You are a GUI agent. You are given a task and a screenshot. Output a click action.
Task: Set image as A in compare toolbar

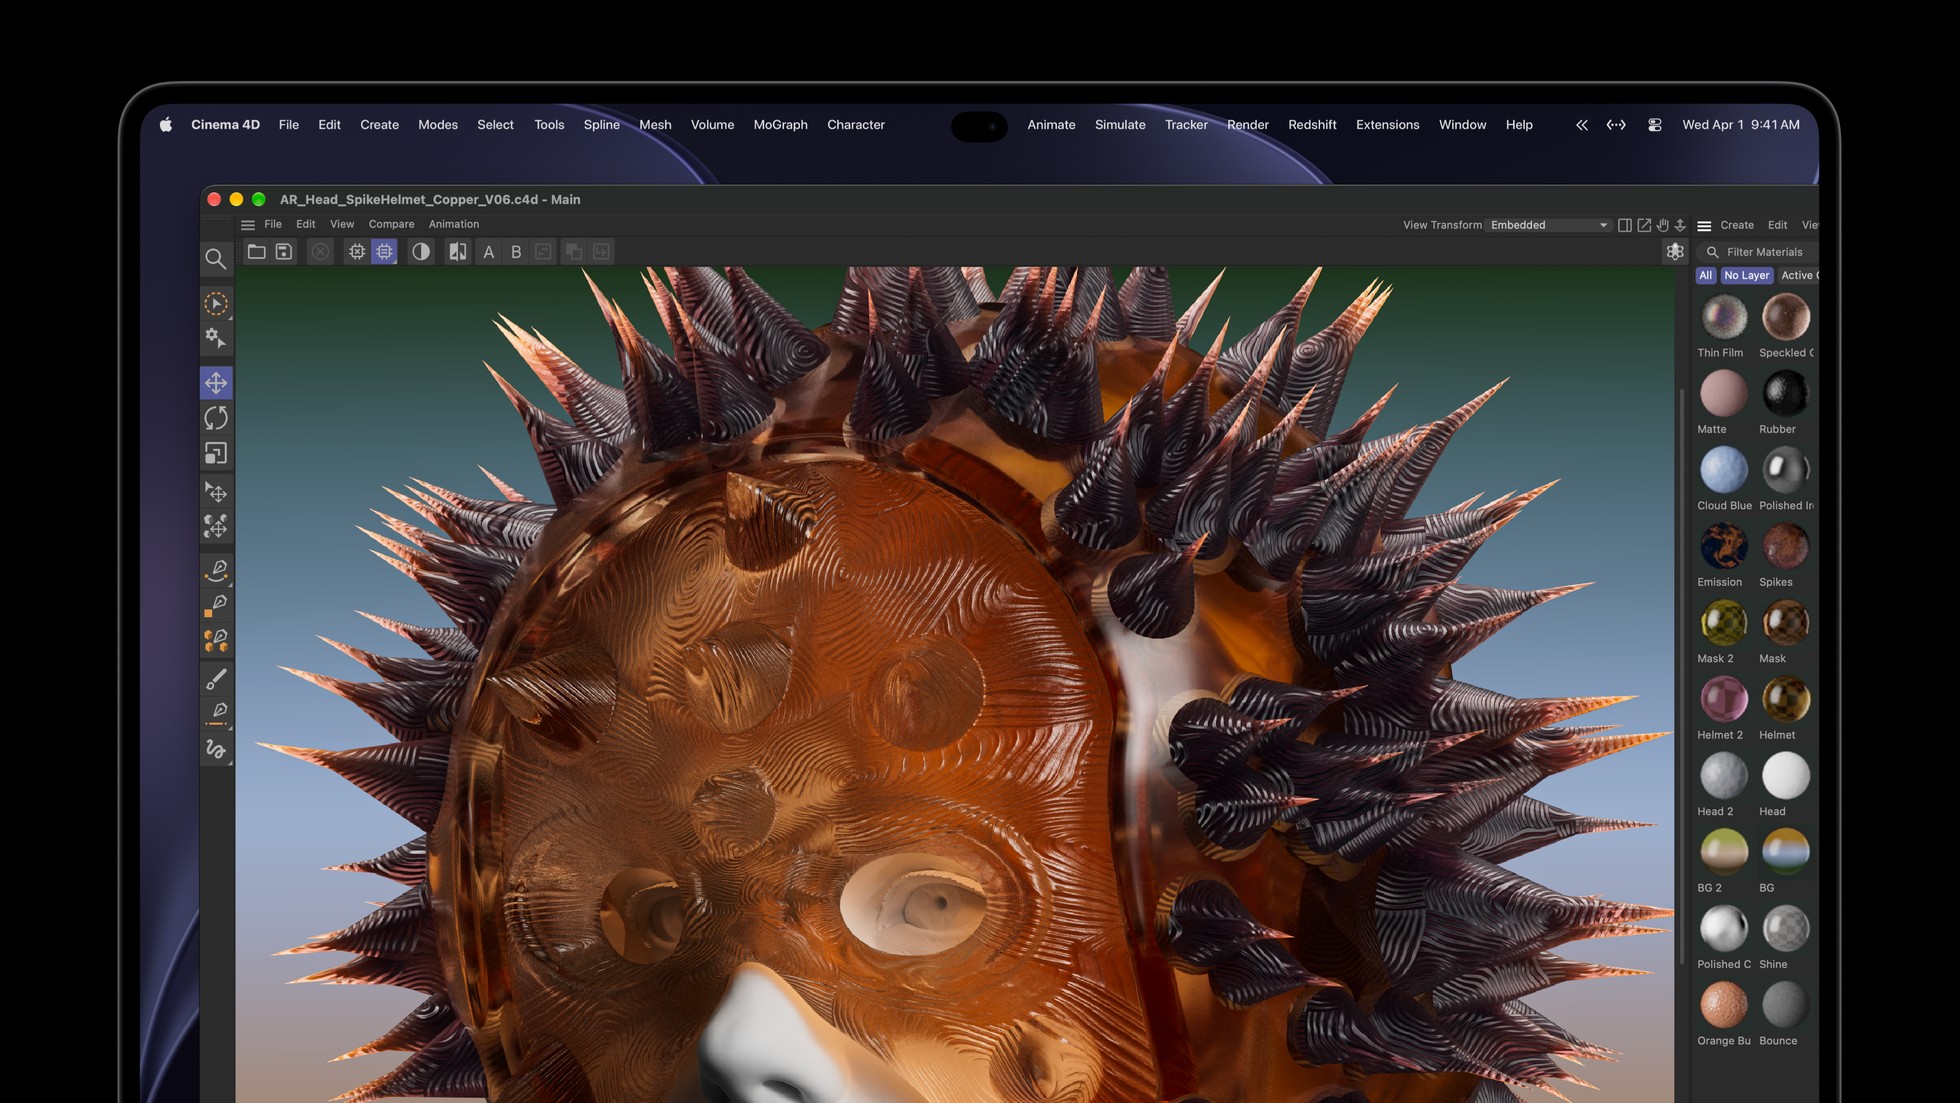click(489, 252)
